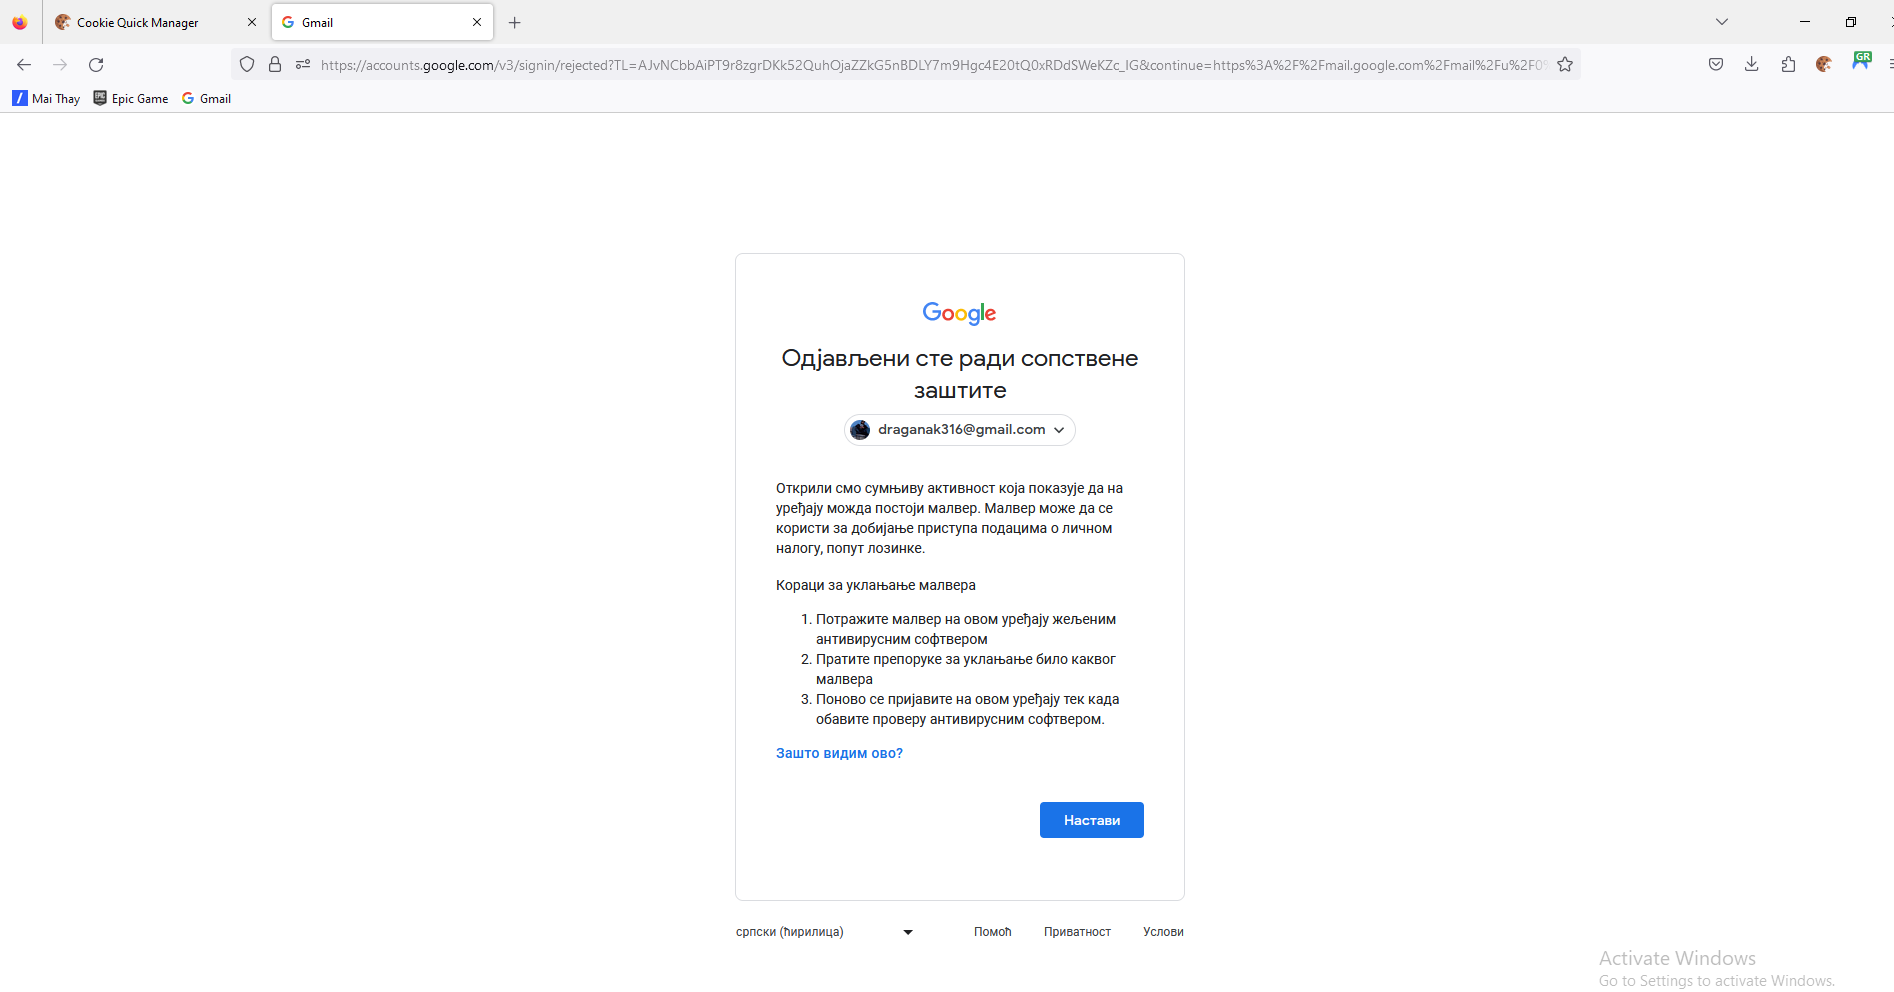
Task: Open the Зашто видим ово? link
Action: [x=839, y=753]
